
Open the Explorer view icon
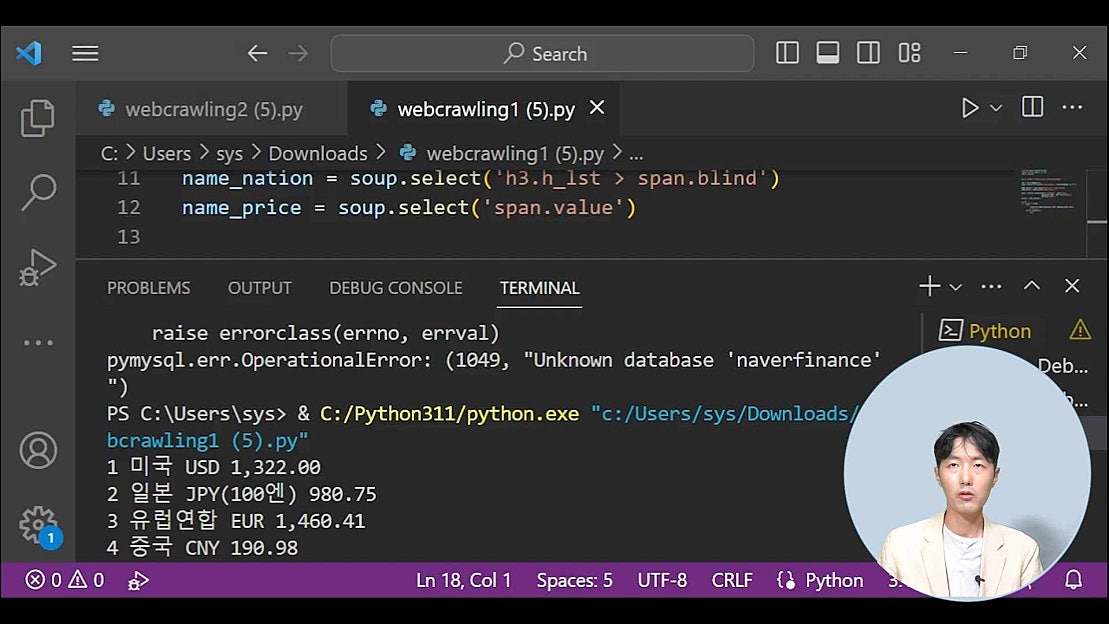click(37, 117)
